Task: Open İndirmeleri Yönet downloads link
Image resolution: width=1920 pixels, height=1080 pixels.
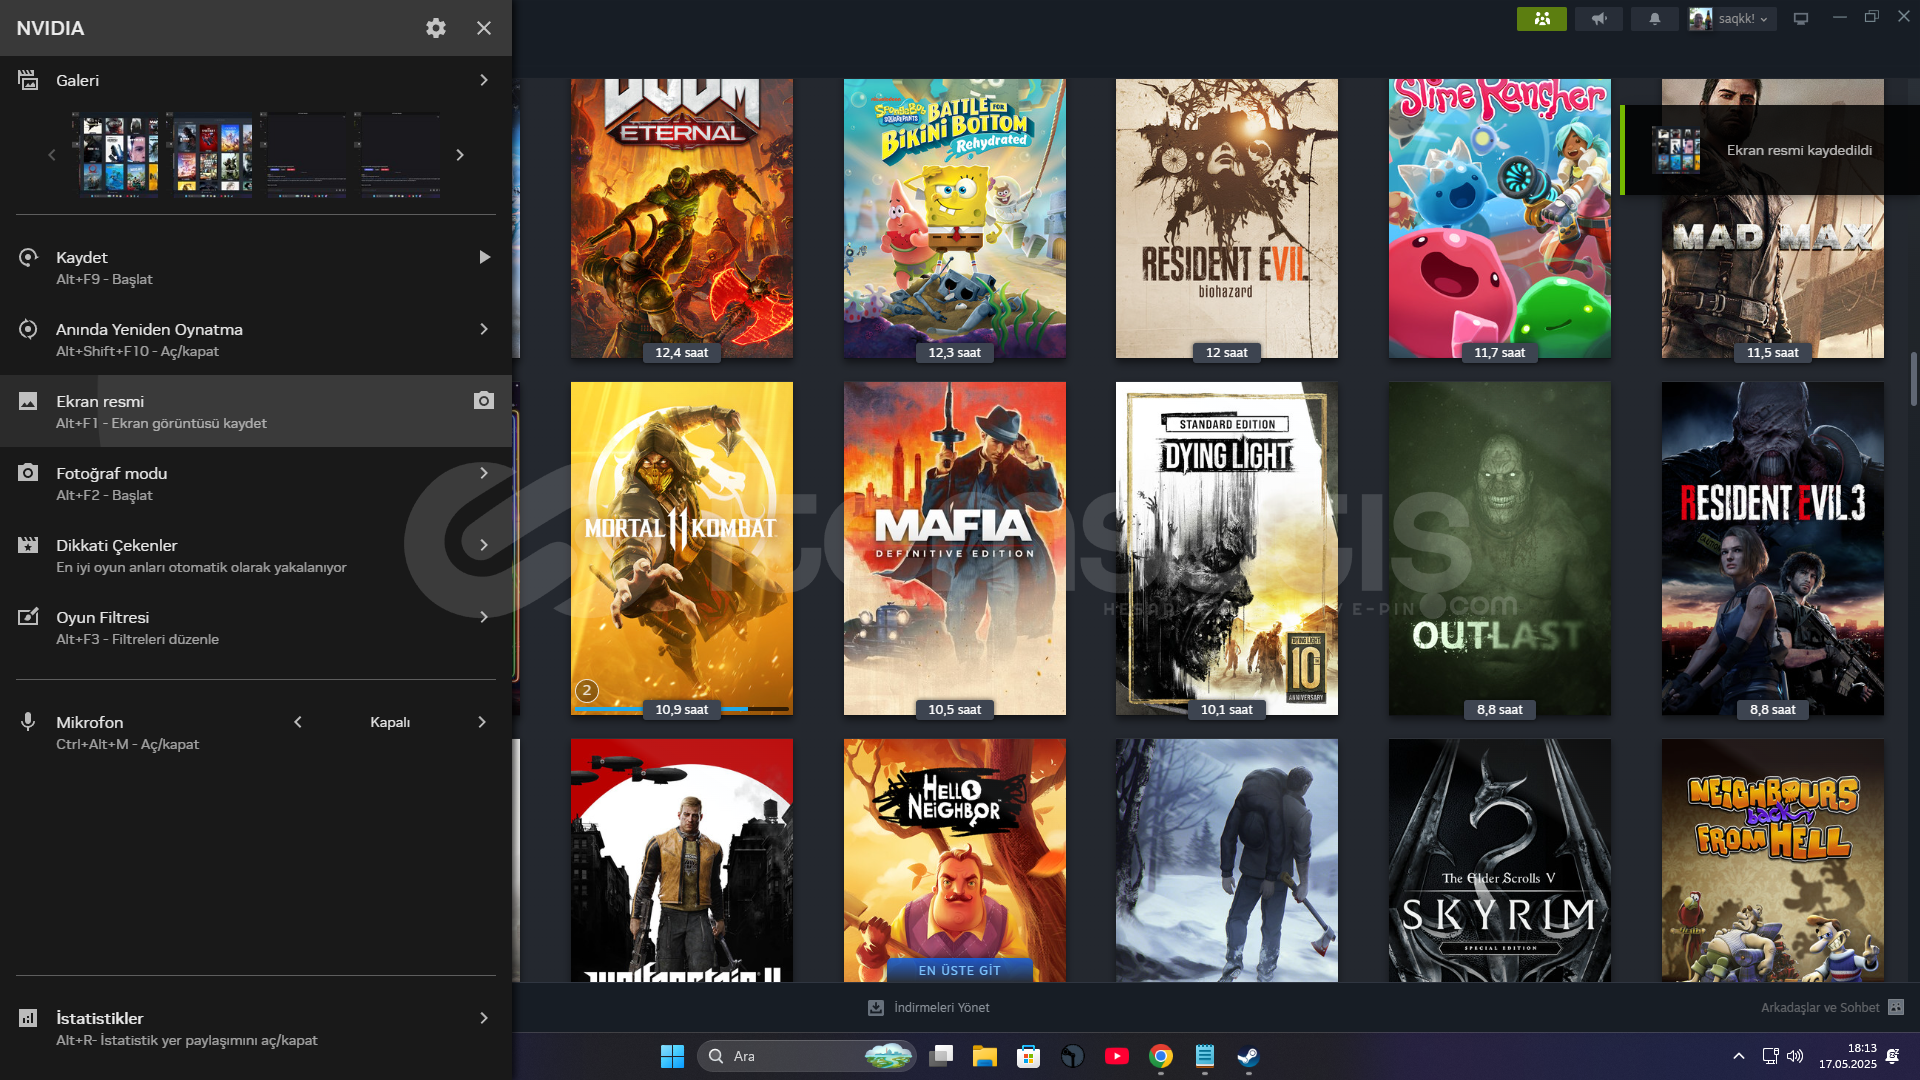Action: coord(929,1007)
